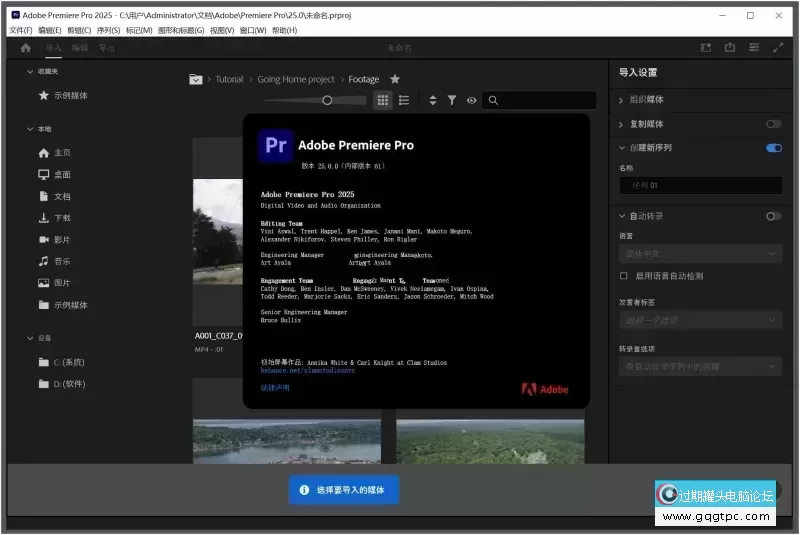Click the 法律声明 link in the About dialog
This screenshot has width=800, height=535.
[275, 387]
